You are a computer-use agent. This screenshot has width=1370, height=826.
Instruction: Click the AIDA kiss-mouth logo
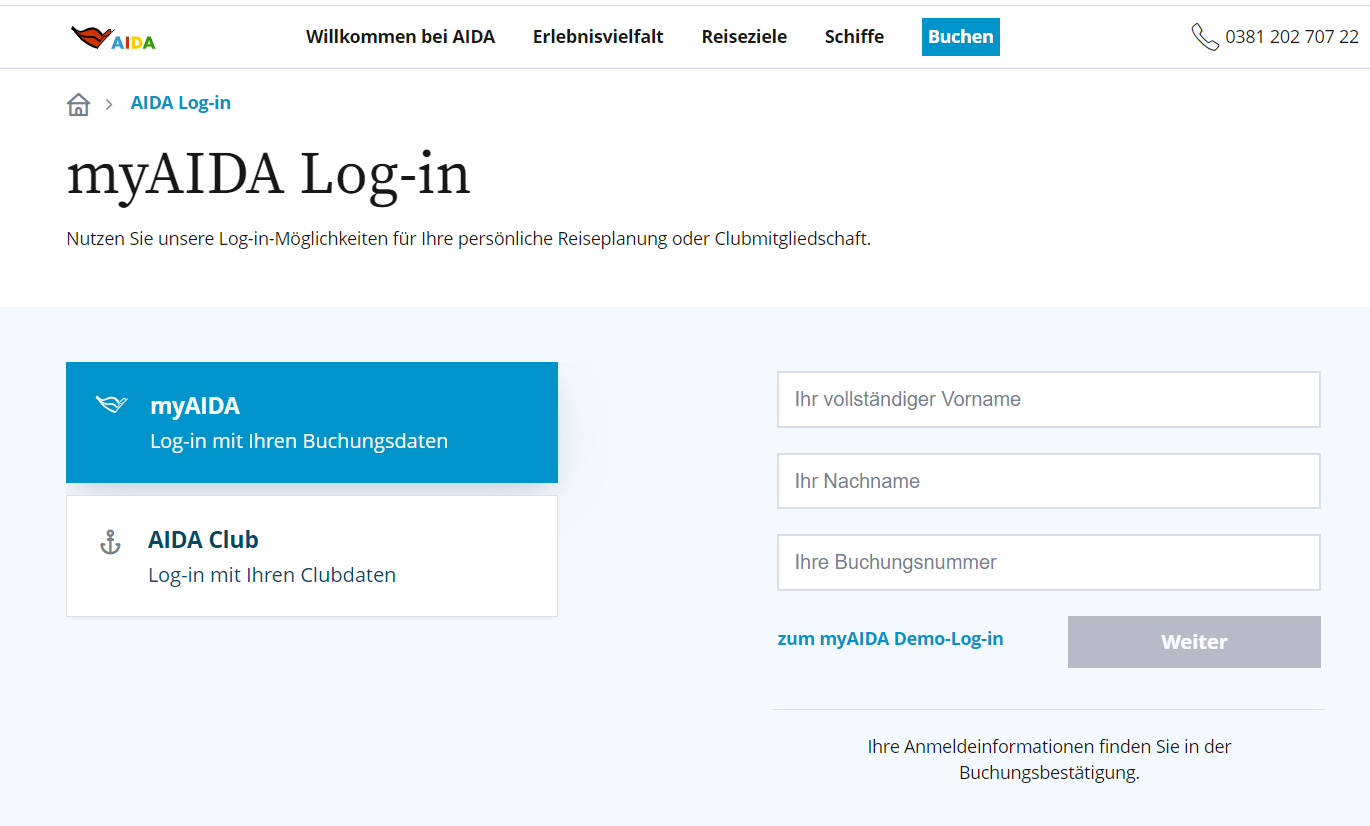pyautogui.click(x=113, y=38)
